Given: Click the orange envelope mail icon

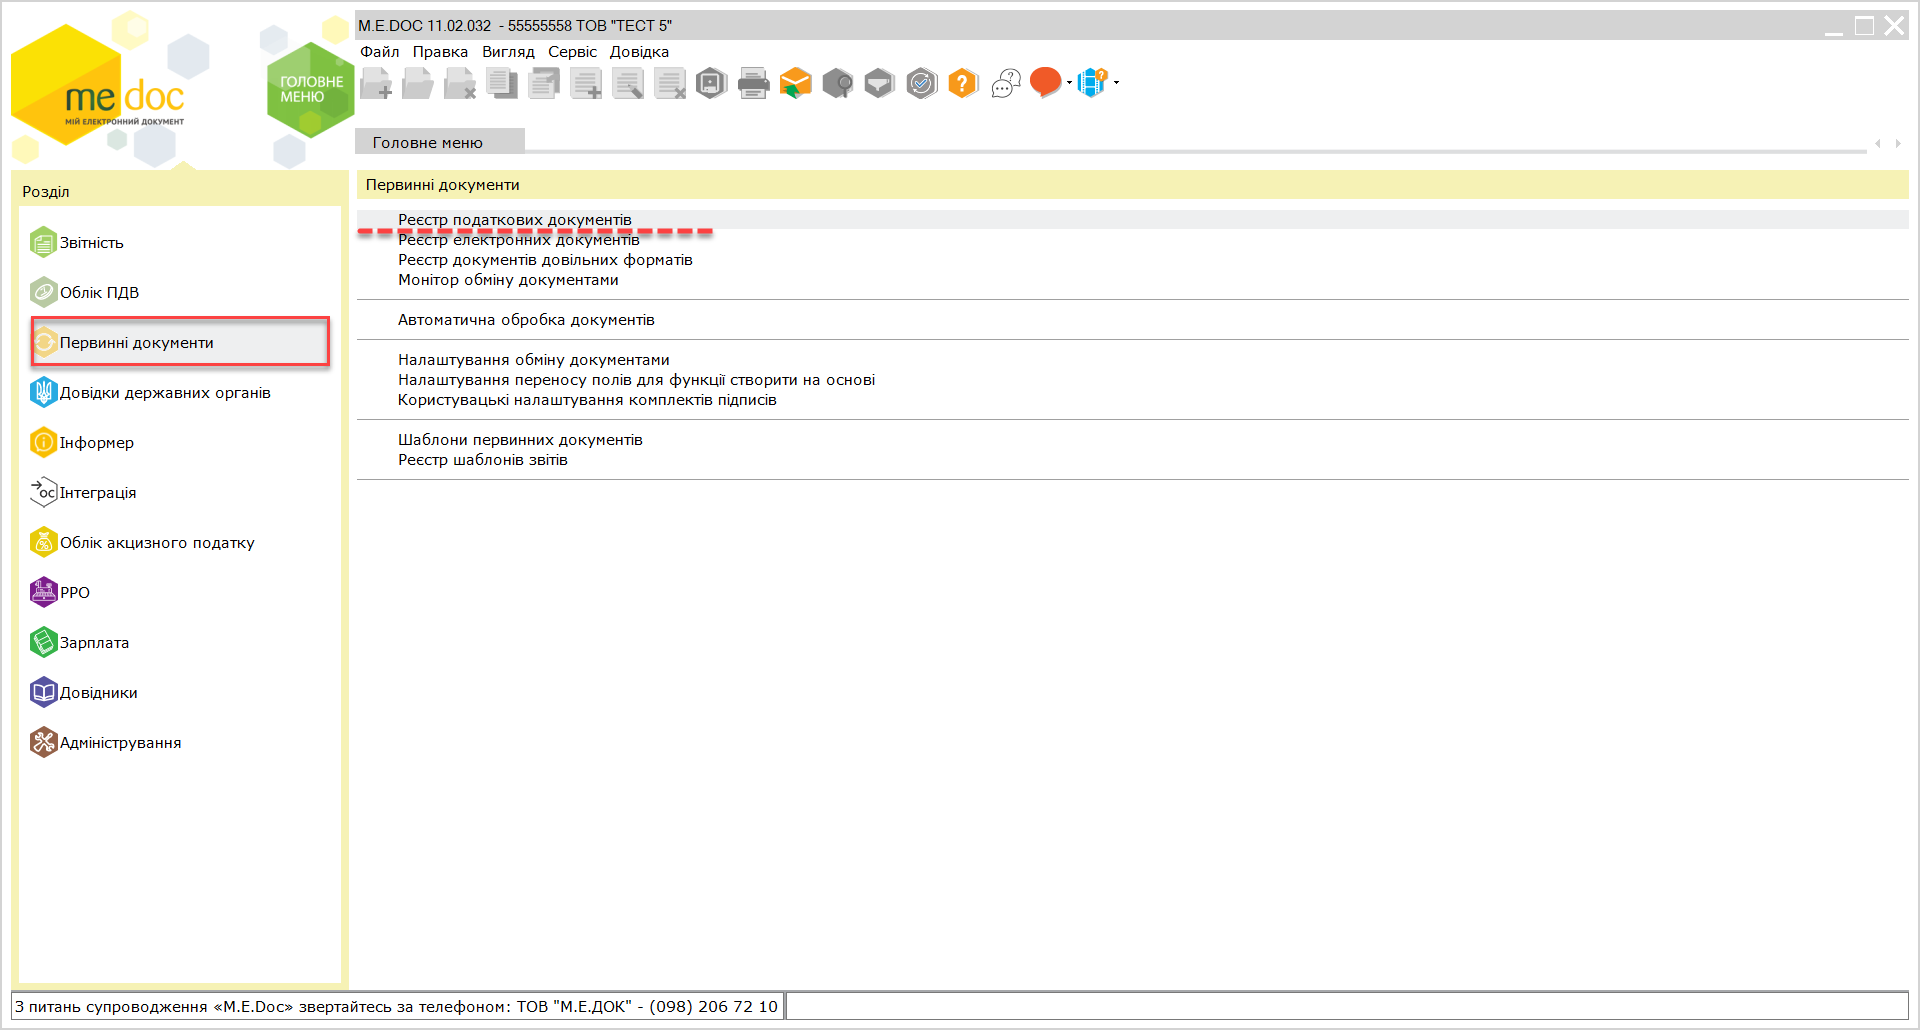Looking at the screenshot, I should (x=795, y=83).
